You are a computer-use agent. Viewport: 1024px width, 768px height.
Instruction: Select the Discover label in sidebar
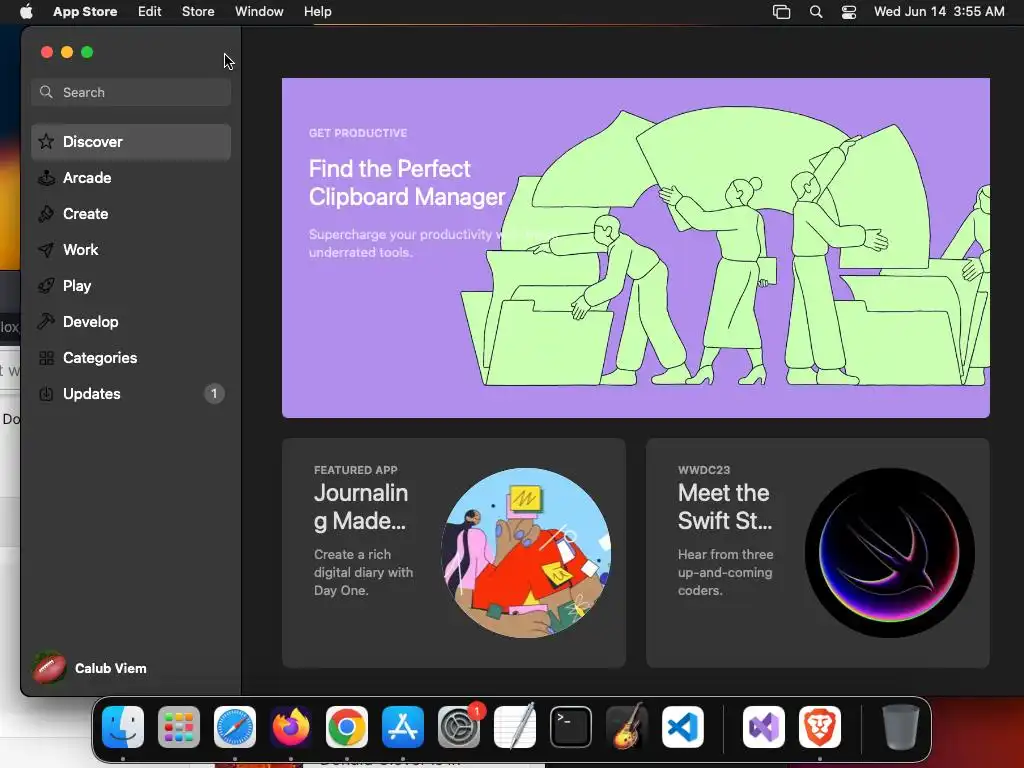(x=93, y=142)
